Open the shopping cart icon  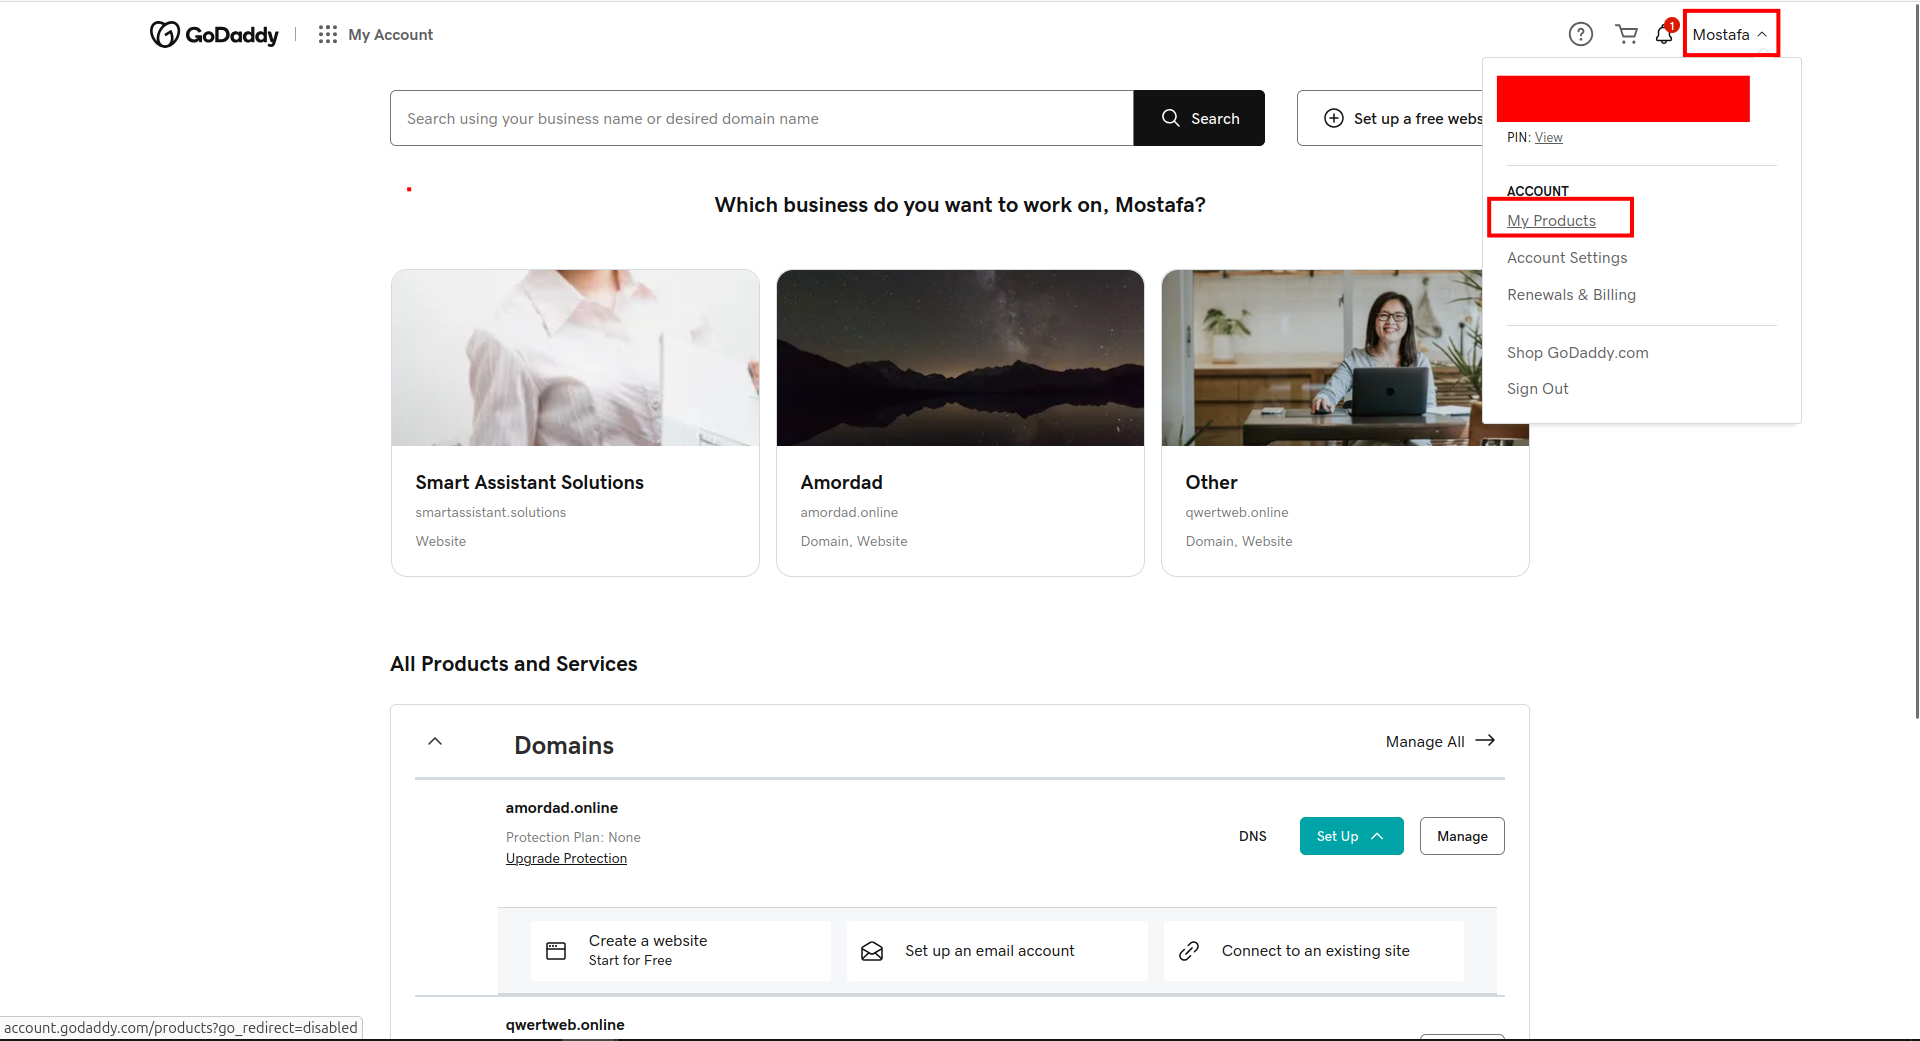pos(1626,35)
